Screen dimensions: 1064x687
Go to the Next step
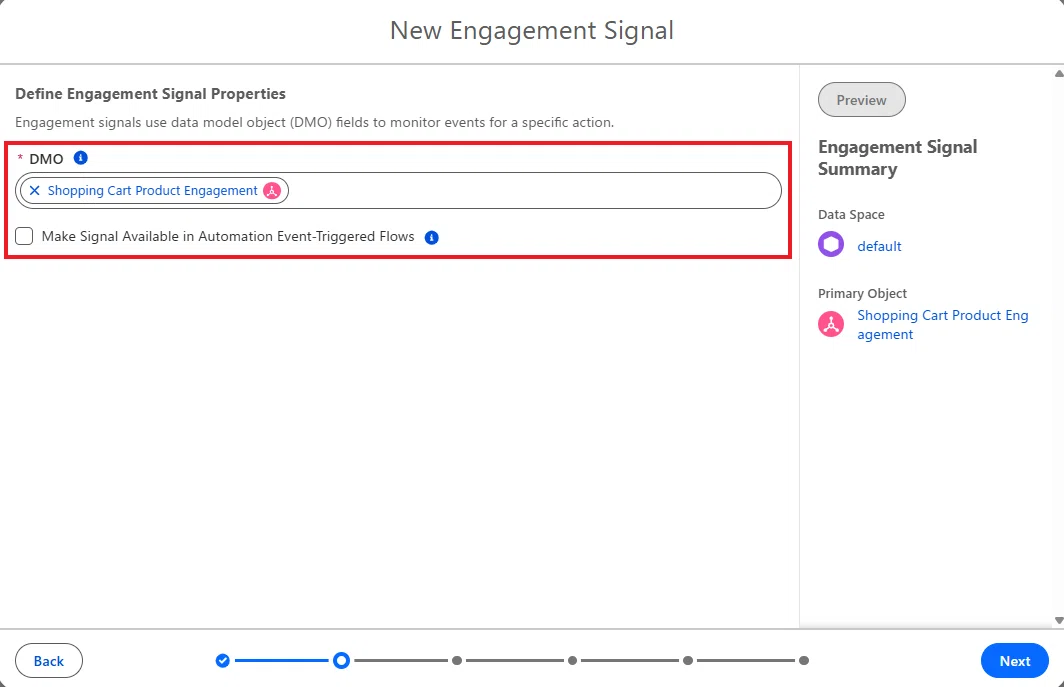tap(1014, 661)
